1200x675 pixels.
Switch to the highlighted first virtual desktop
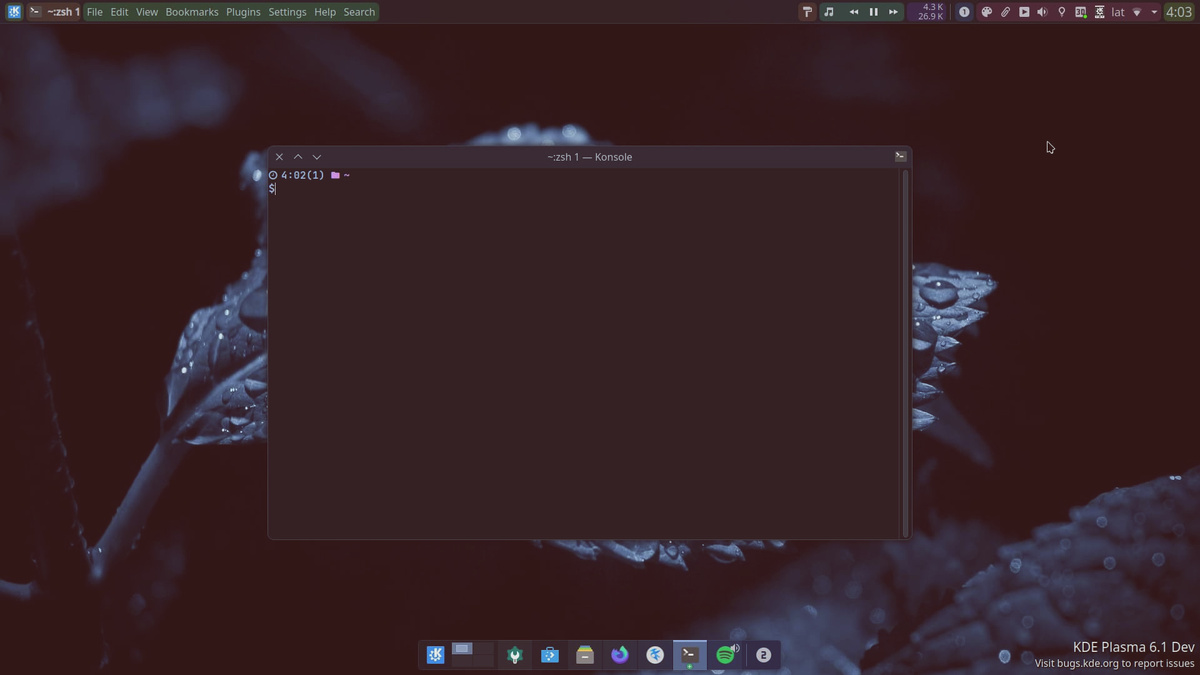(x=462, y=648)
